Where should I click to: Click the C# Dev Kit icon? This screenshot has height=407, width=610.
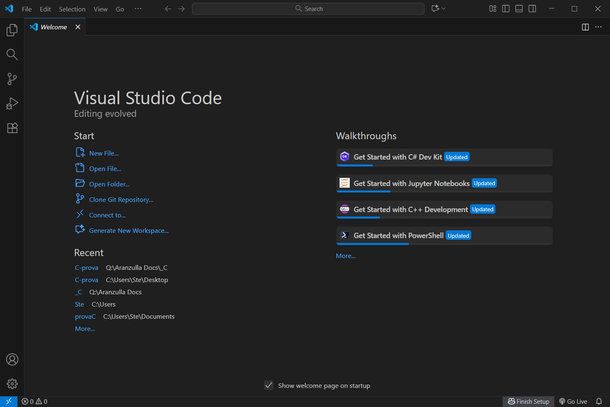pyautogui.click(x=344, y=156)
